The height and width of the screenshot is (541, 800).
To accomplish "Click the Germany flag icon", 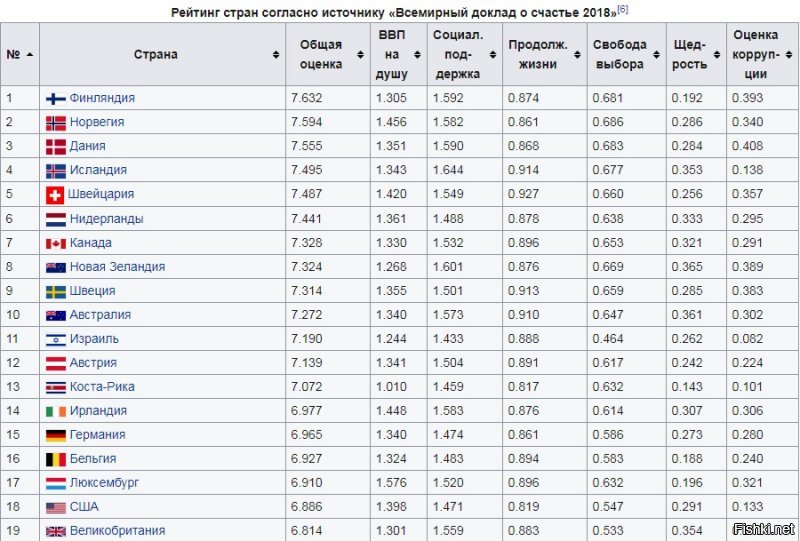I will pos(56,435).
